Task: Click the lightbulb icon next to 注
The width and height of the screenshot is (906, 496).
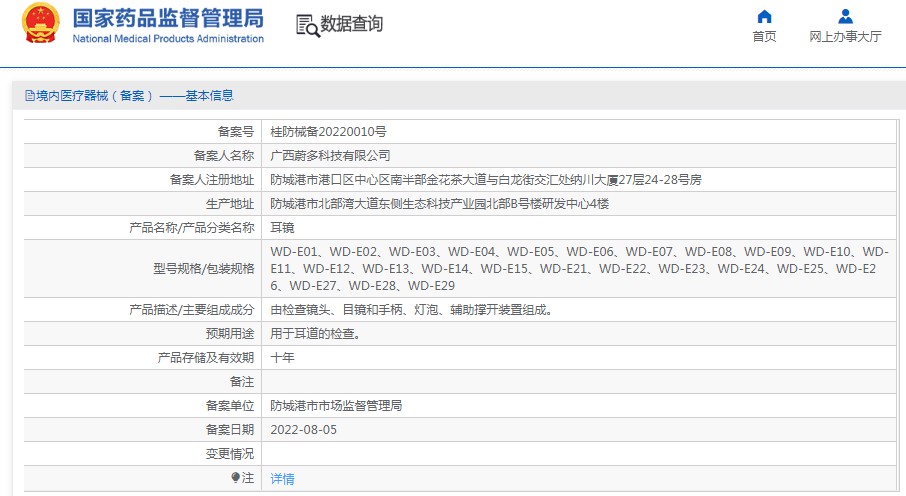Action: pyautogui.click(x=235, y=478)
